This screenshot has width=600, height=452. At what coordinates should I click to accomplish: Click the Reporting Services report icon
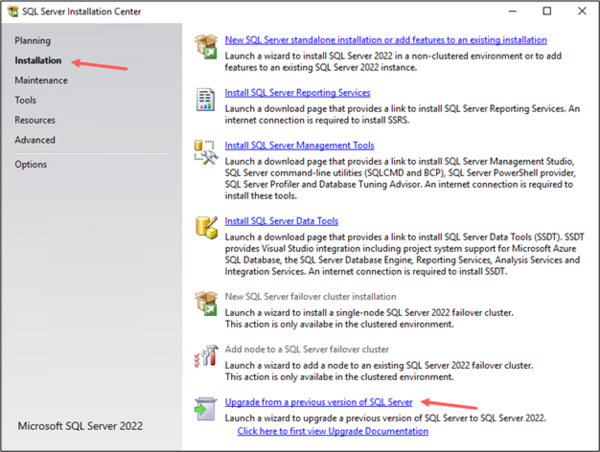(x=205, y=100)
